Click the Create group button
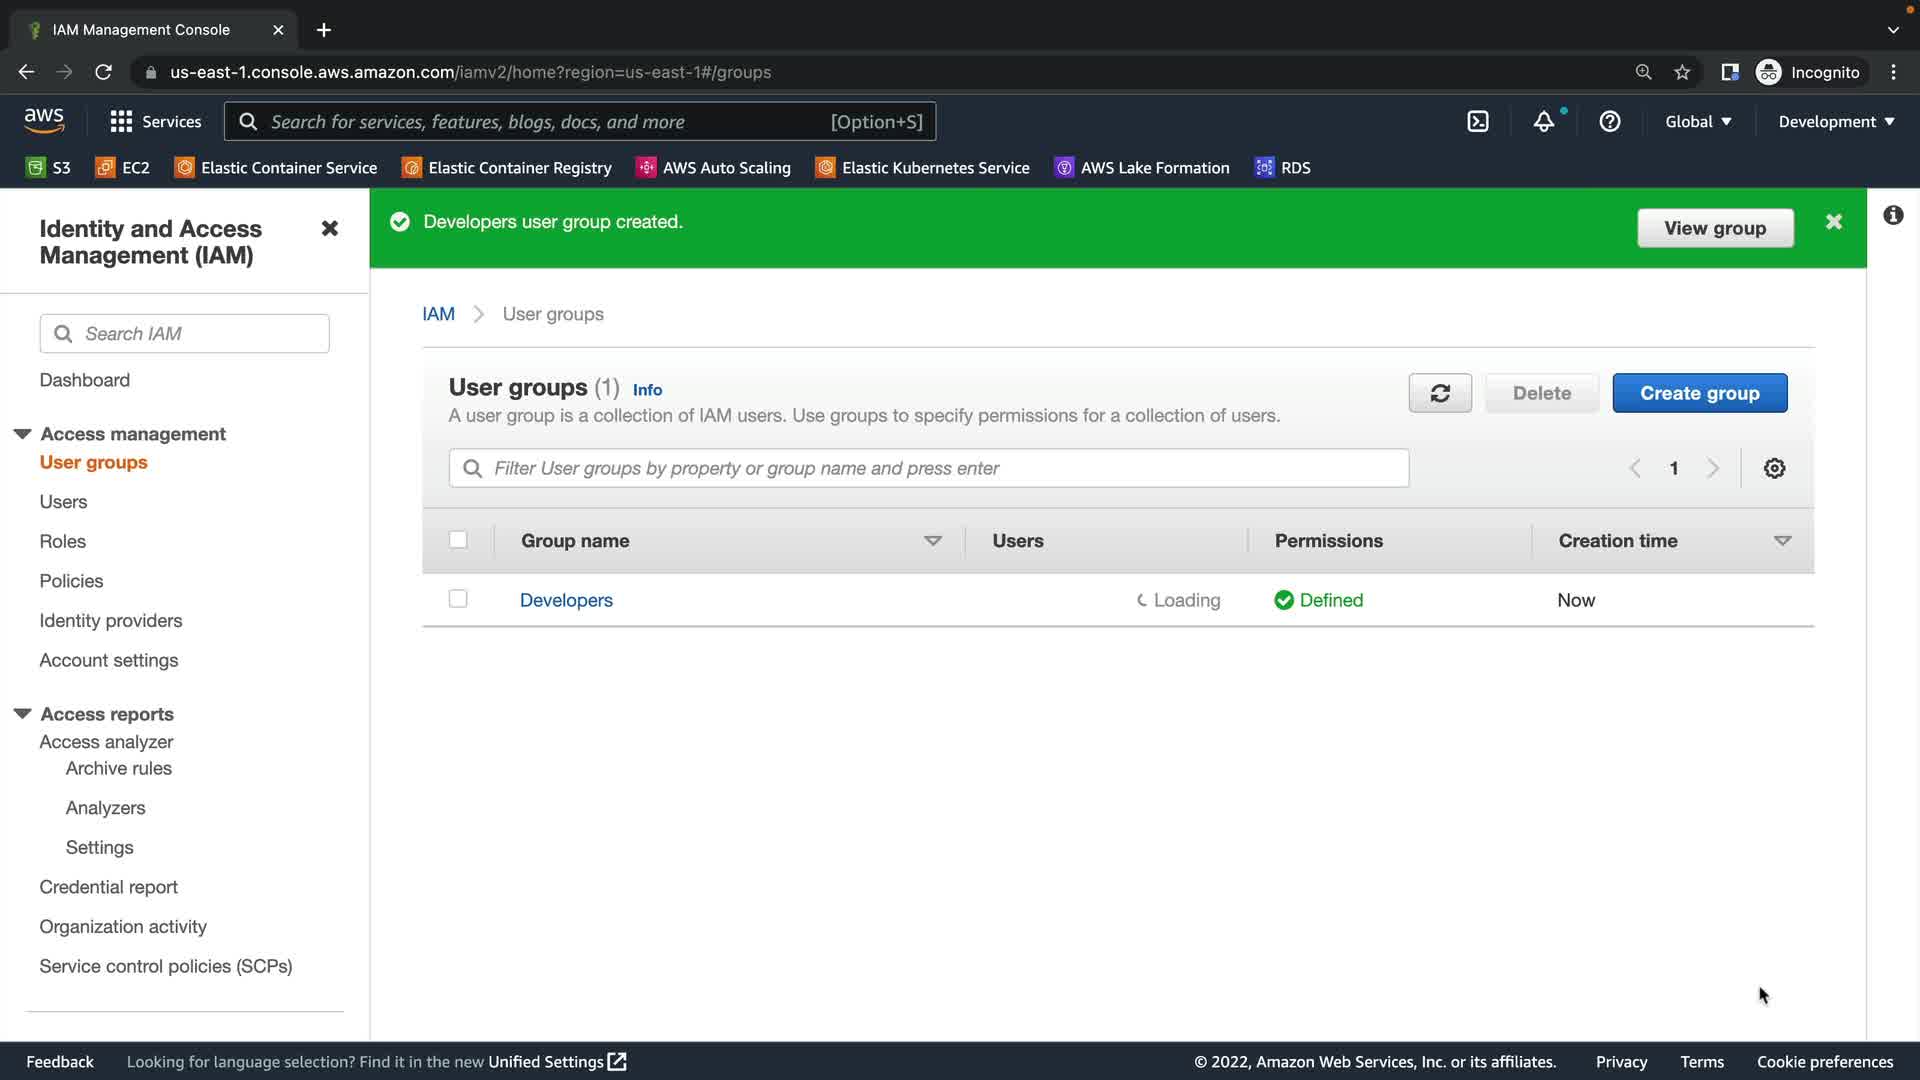 [1699, 393]
